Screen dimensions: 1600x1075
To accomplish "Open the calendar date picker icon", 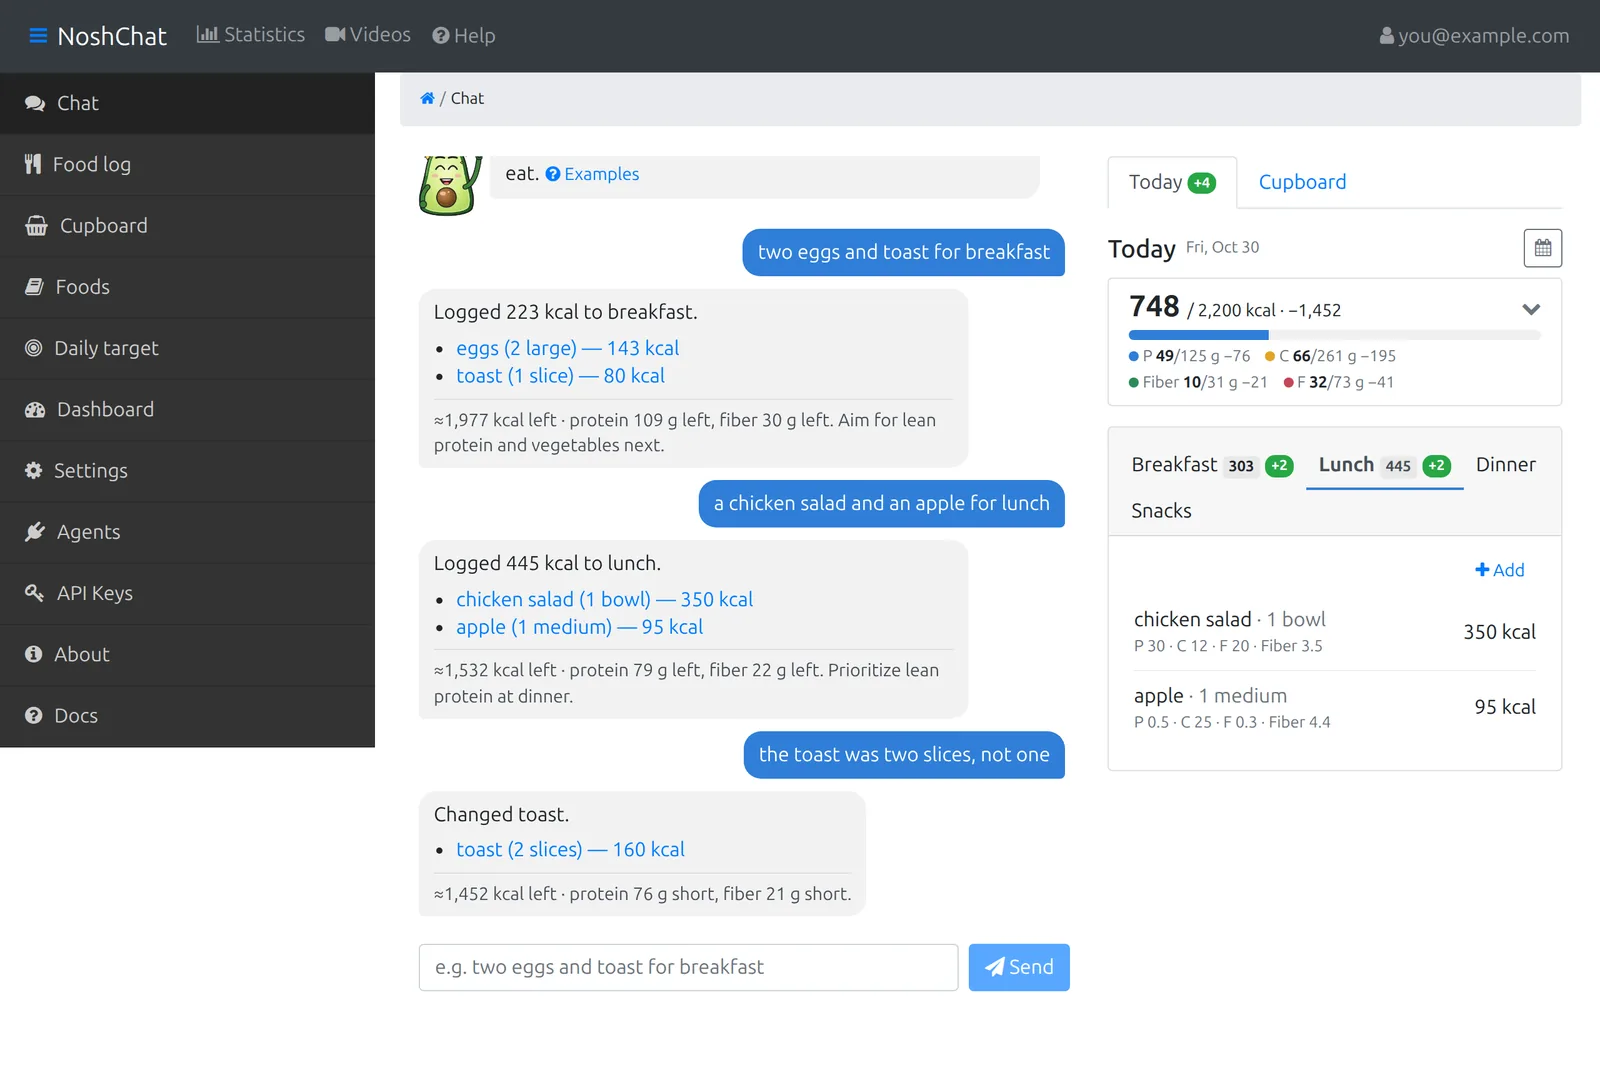I will pyautogui.click(x=1542, y=248).
